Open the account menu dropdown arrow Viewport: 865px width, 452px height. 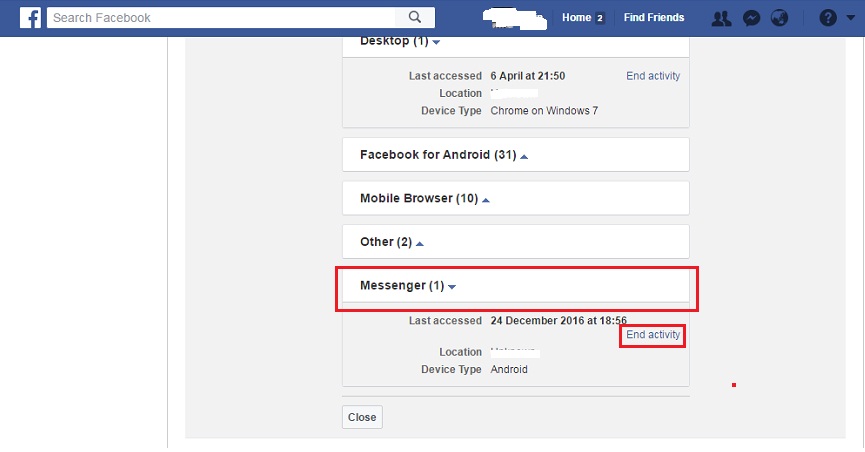coord(850,18)
